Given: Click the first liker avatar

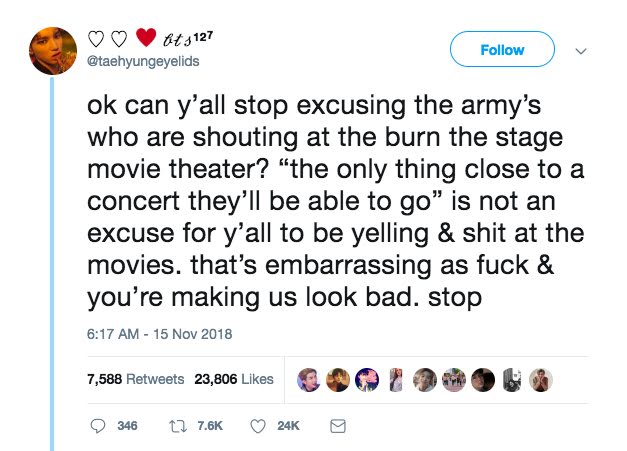Looking at the screenshot, I should pyautogui.click(x=308, y=380).
